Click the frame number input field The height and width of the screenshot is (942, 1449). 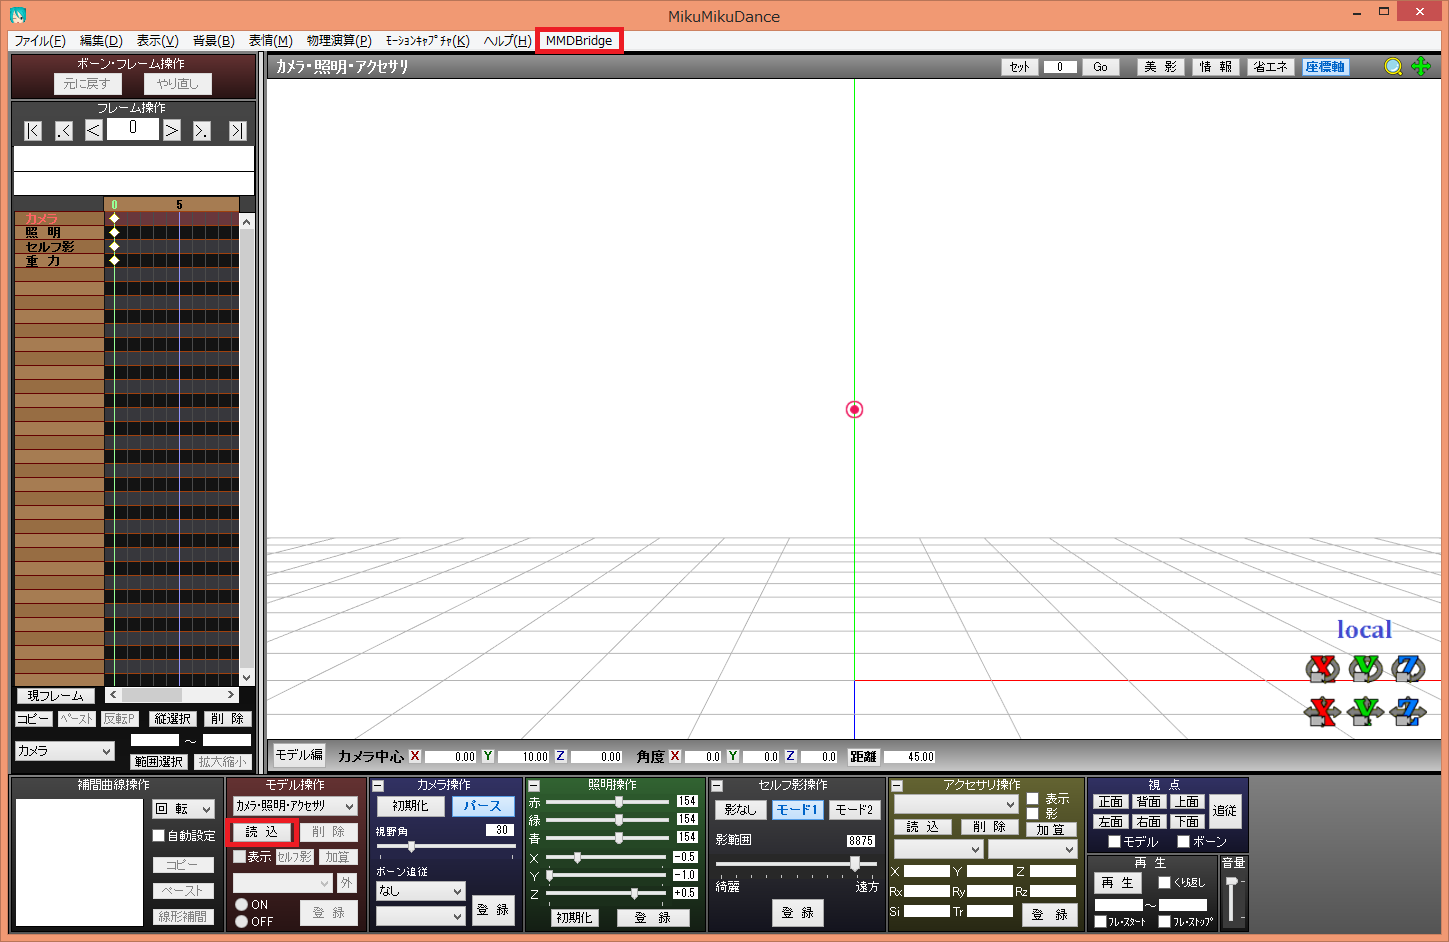133,129
